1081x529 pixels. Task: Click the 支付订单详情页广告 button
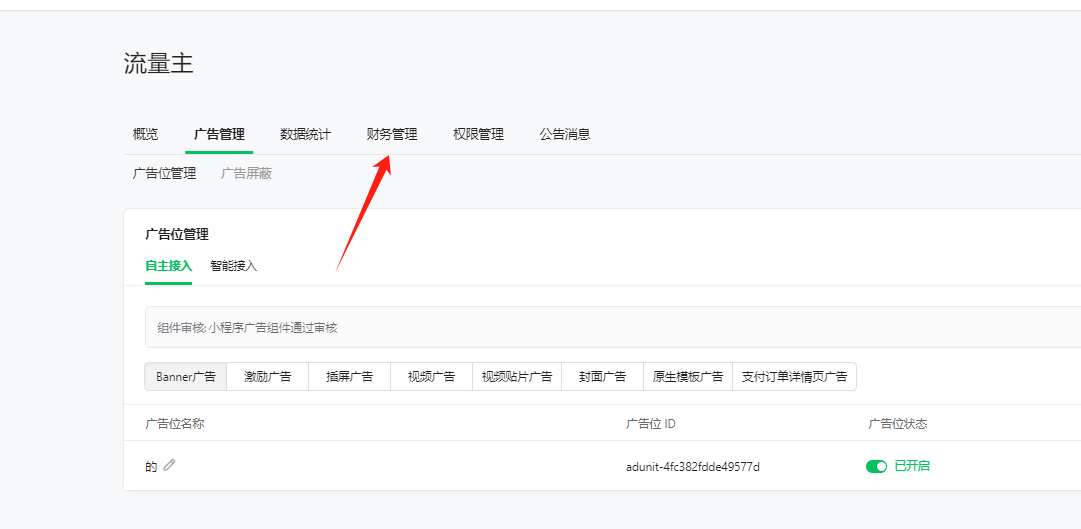[794, 376]
